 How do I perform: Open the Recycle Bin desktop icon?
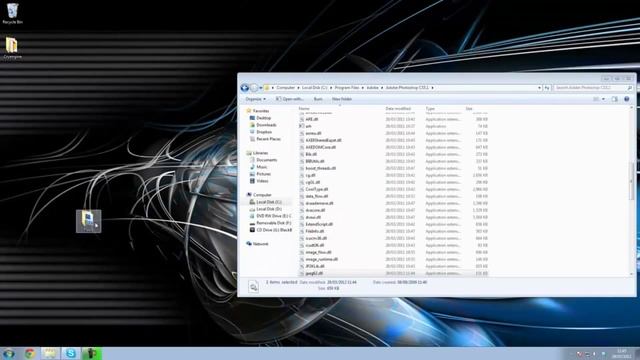[12, 13]
